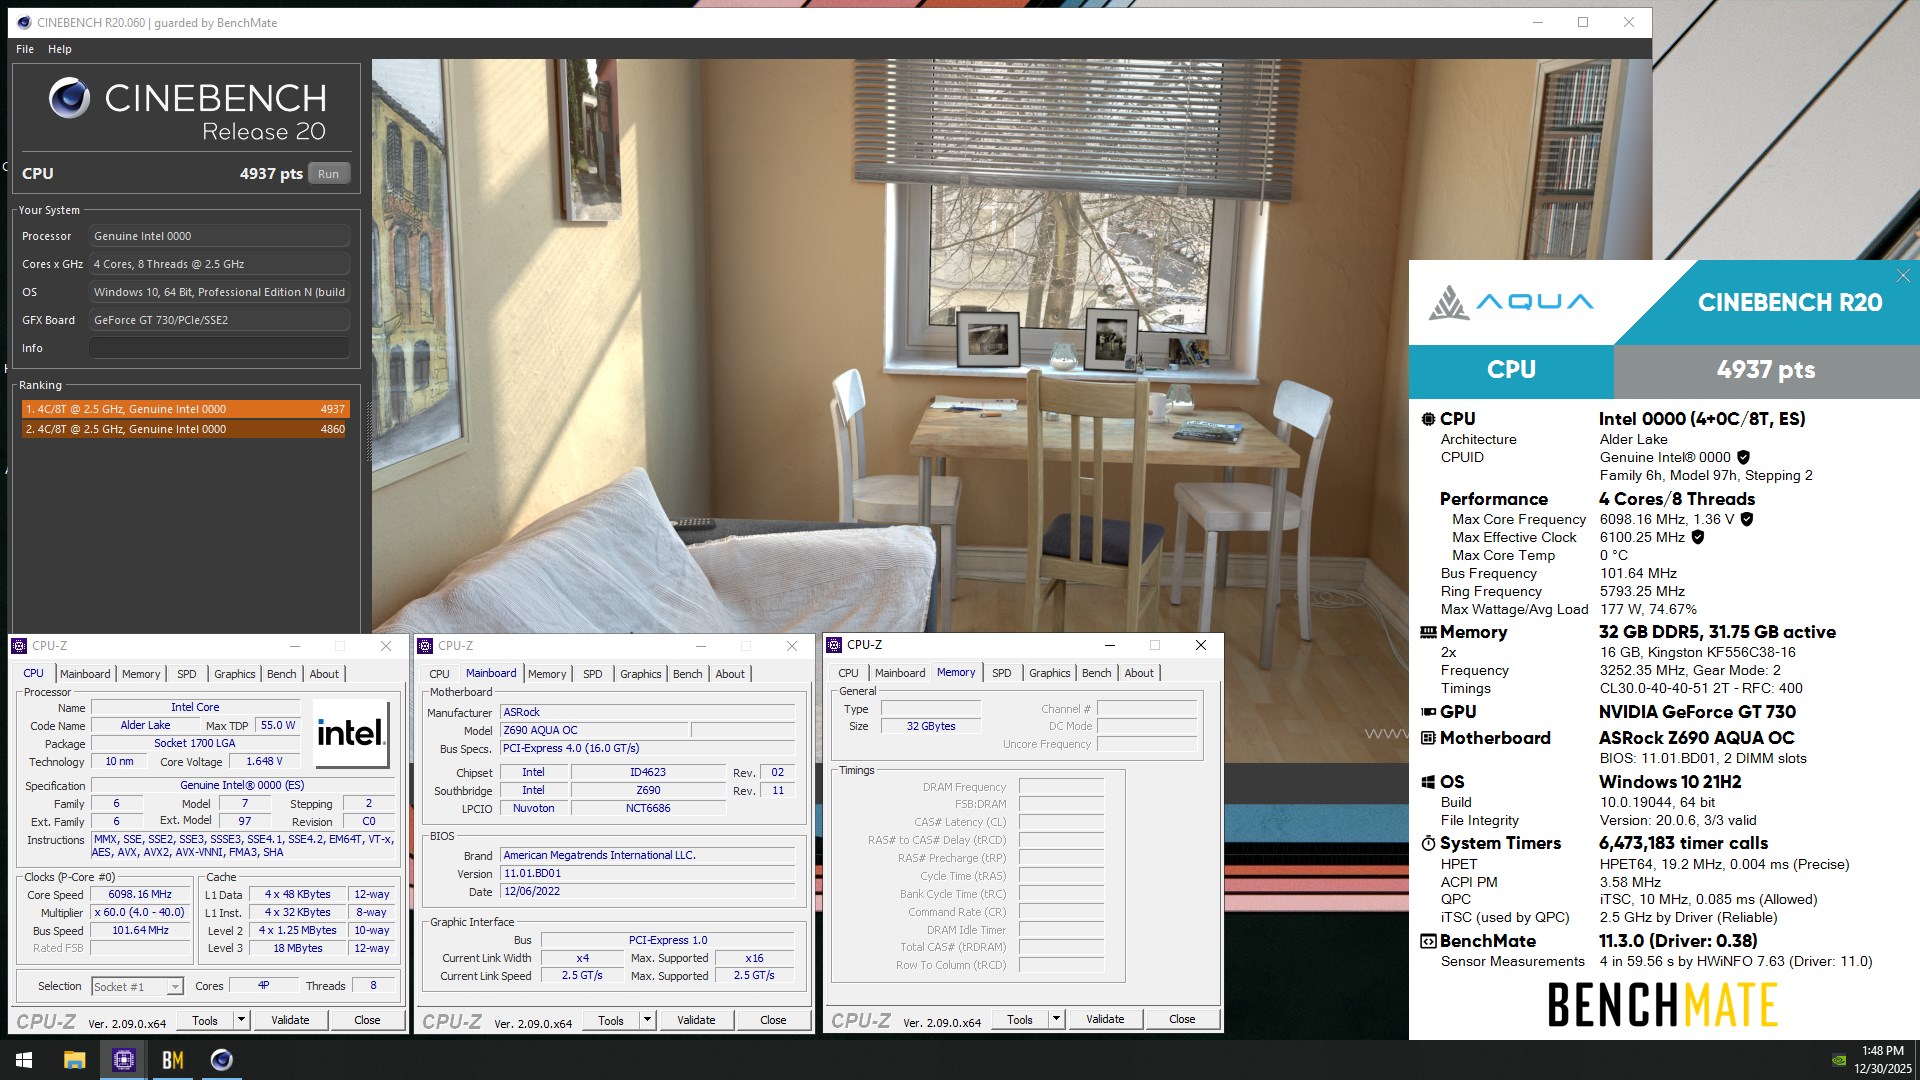Open Memory tab in Mainboard CPU-Z window
Image resolution: width=1920 pixels, height=1080 pixels.
click(547, 674)
